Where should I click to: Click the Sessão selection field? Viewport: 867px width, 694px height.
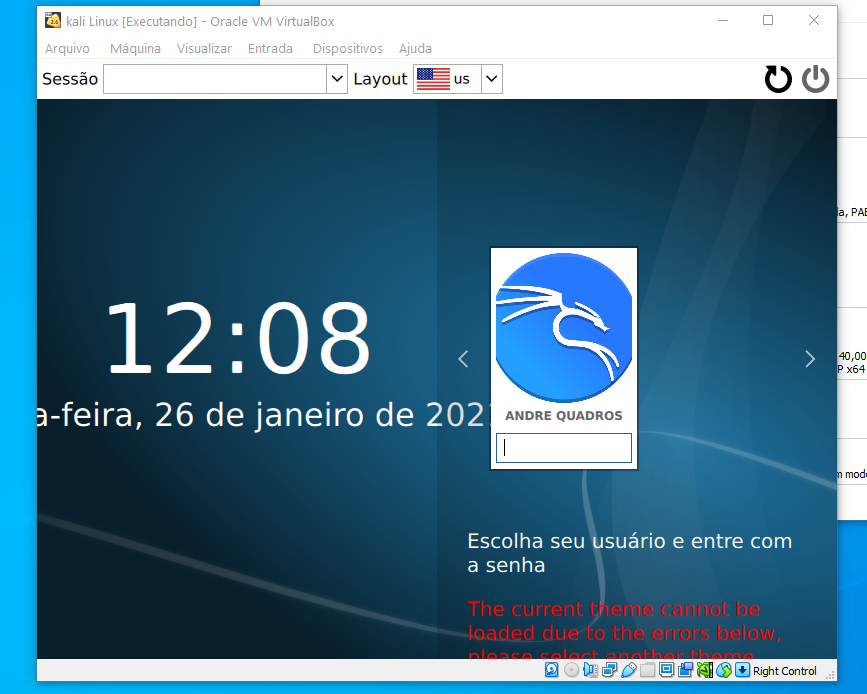coord(215,79)
